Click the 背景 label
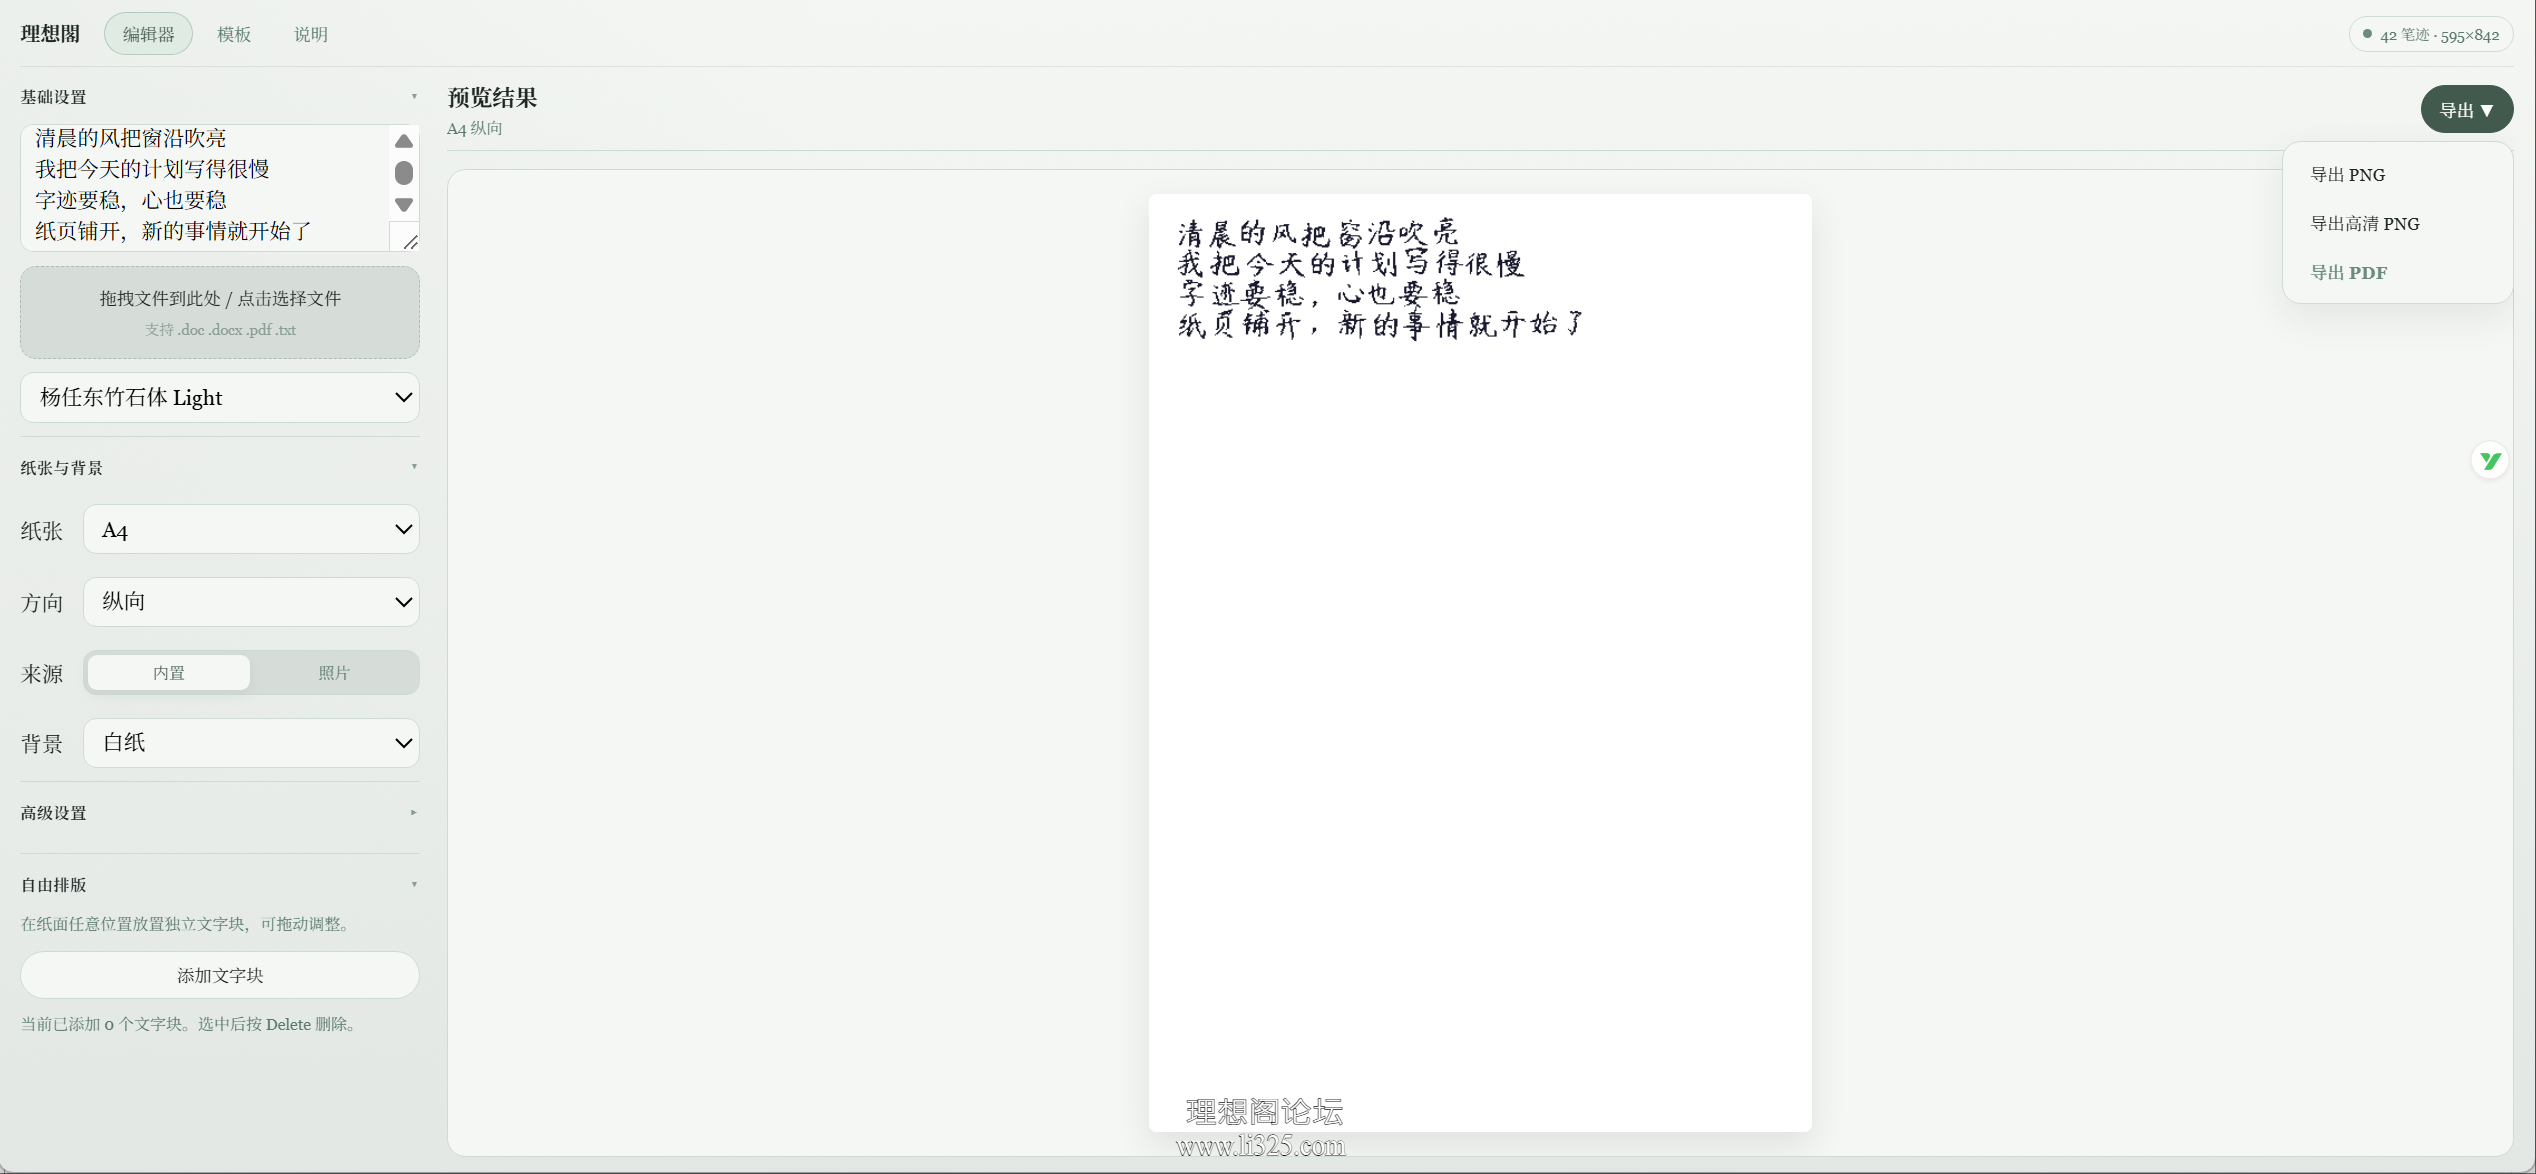Image resolution: width=2536 pixels, height=1174 pixels. [42, 743]
